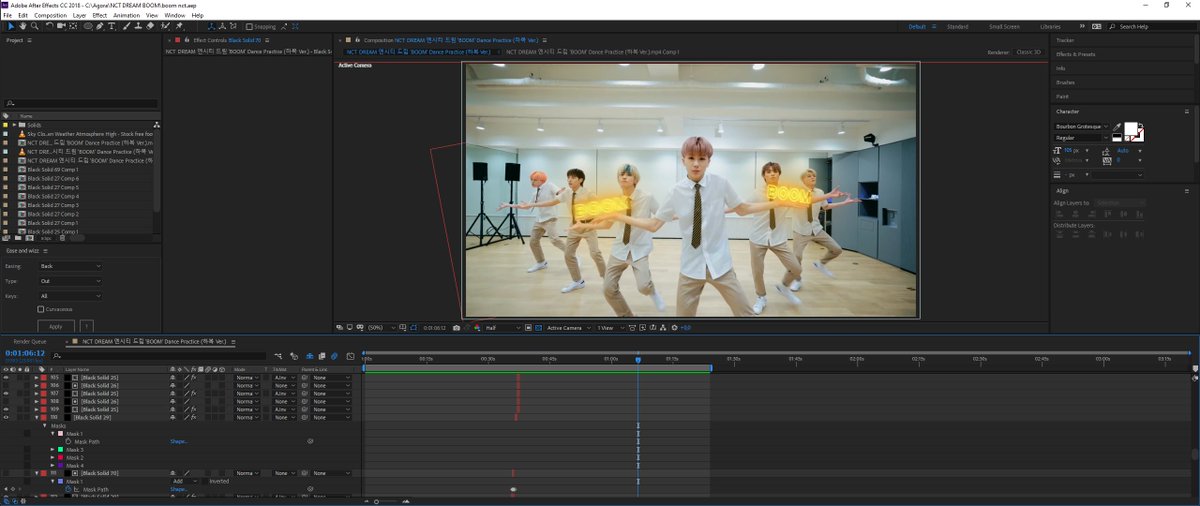Screen dimensions: 1200x506
Task: Open the 1 View layout dropdown
Action: pyautogui.click(x=609, y=327)
